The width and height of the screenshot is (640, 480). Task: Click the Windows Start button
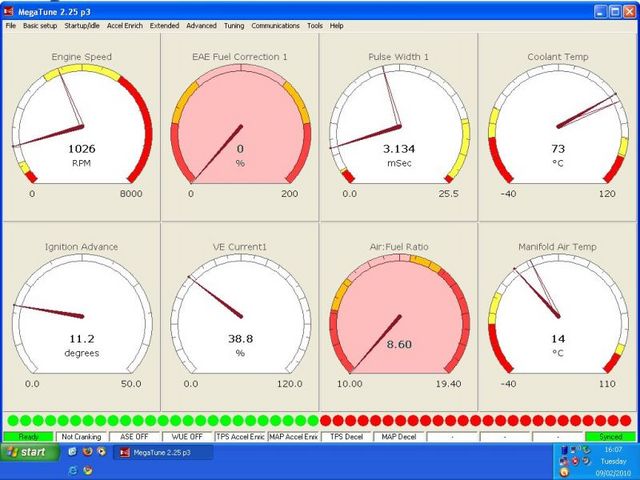pyautogui.click(x=27, y=453)
